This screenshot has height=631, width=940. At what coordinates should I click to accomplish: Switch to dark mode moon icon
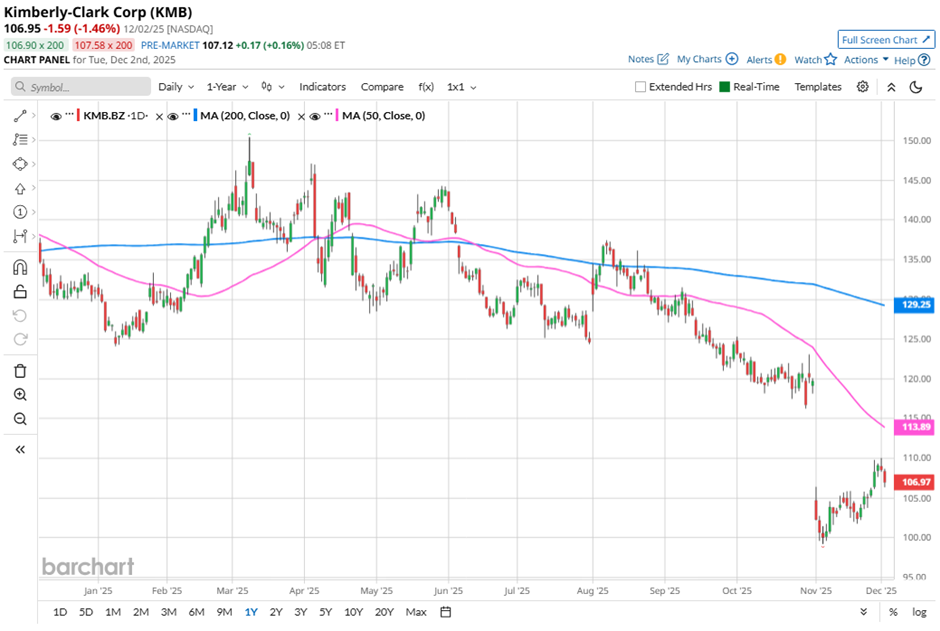(x=915, y=87)
